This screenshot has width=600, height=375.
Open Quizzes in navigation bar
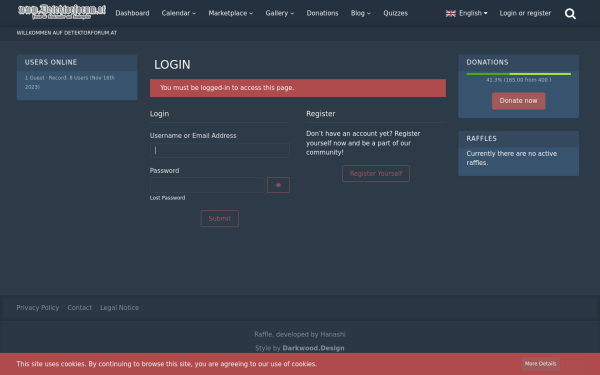tap(395, 13)
